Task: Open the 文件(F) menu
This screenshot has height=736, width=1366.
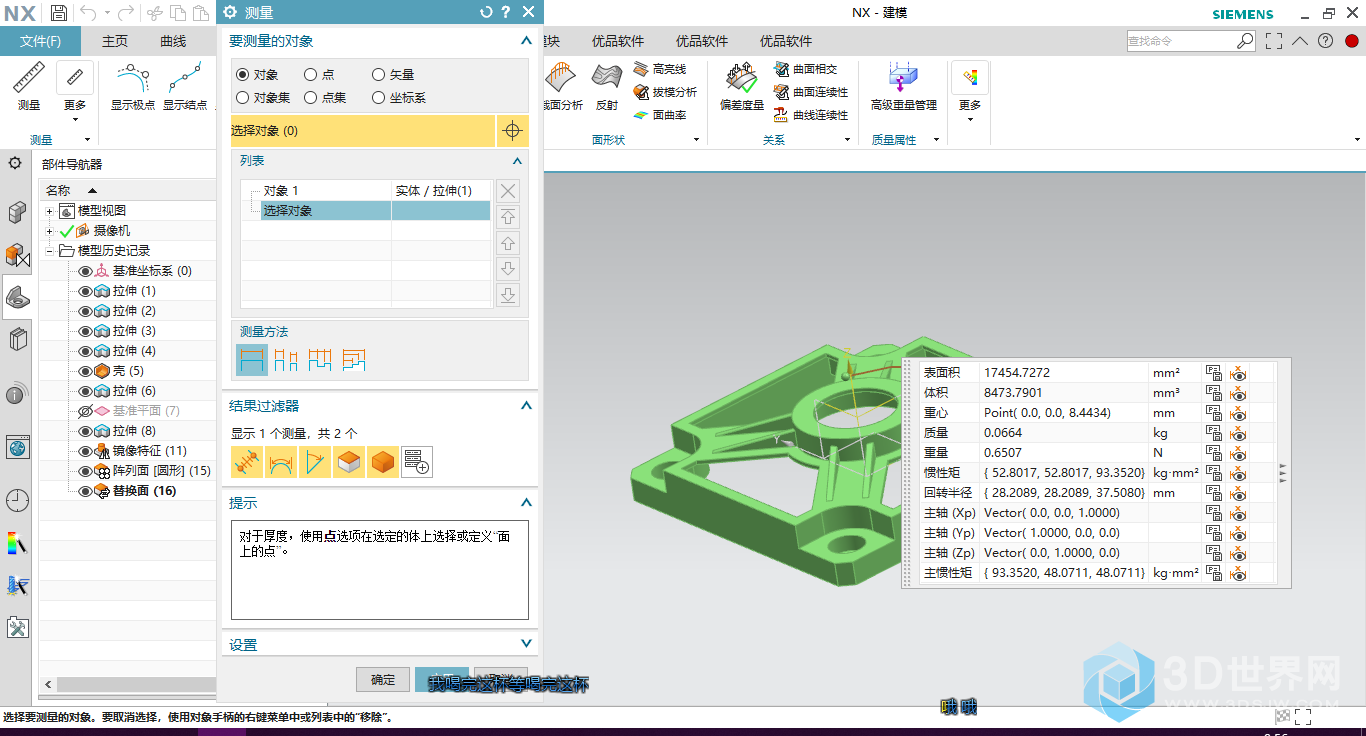Action: (x=40, y=41)
